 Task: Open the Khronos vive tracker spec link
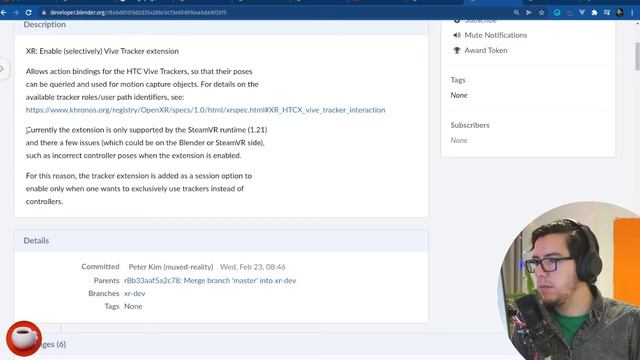coord(205,110)
